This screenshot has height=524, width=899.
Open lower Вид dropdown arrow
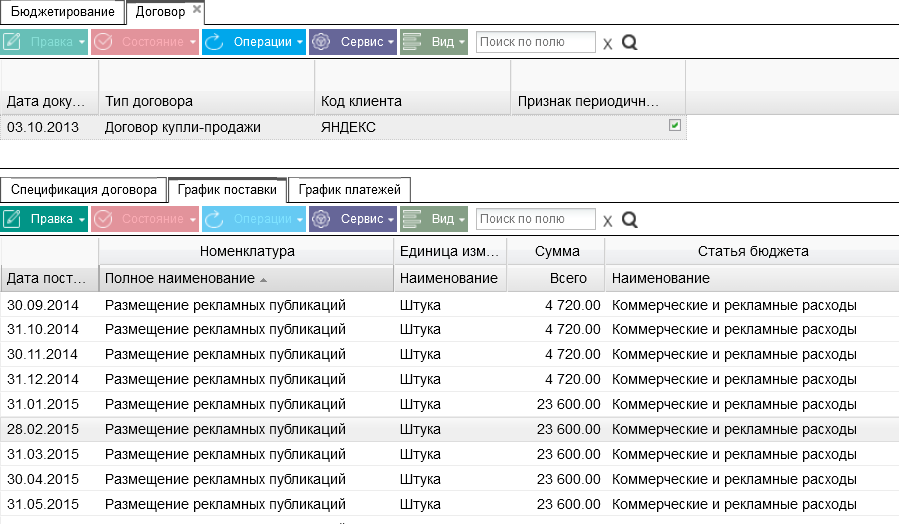pyautogui.click(x=462, y=220)
